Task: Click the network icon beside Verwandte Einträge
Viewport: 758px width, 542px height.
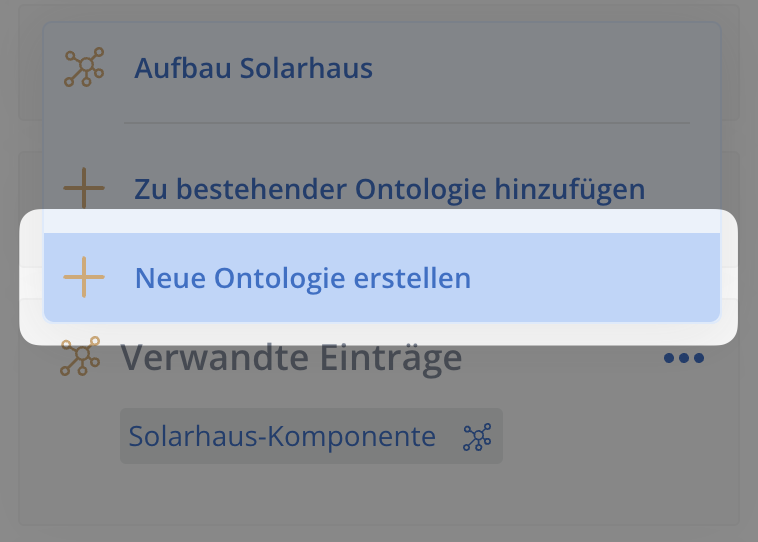Action: 80,356
